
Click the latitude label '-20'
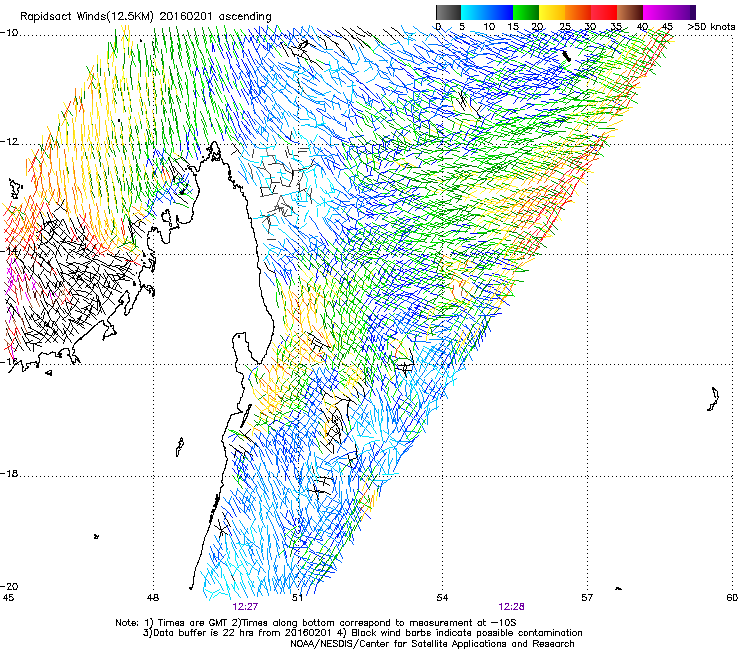point(9,586)
